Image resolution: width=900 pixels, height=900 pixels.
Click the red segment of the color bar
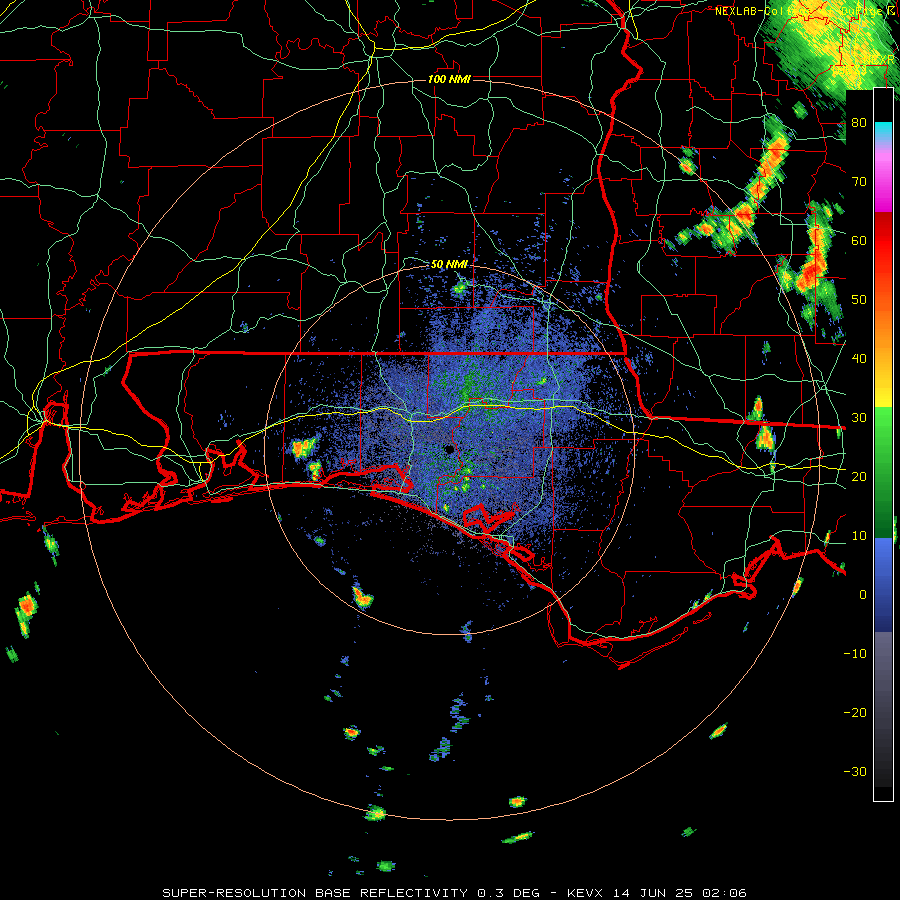click(x=883, y=243)
